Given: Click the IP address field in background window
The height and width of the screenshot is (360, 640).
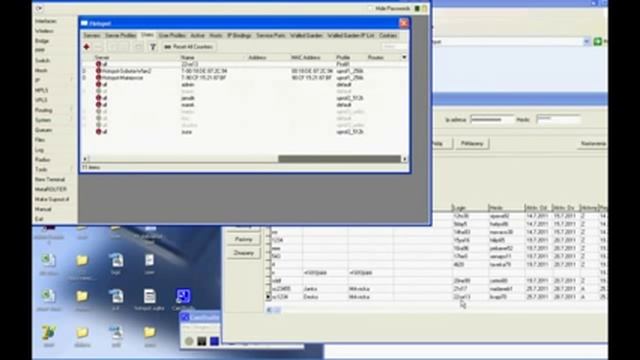Looking at the screenshot, I should [492, 120].
